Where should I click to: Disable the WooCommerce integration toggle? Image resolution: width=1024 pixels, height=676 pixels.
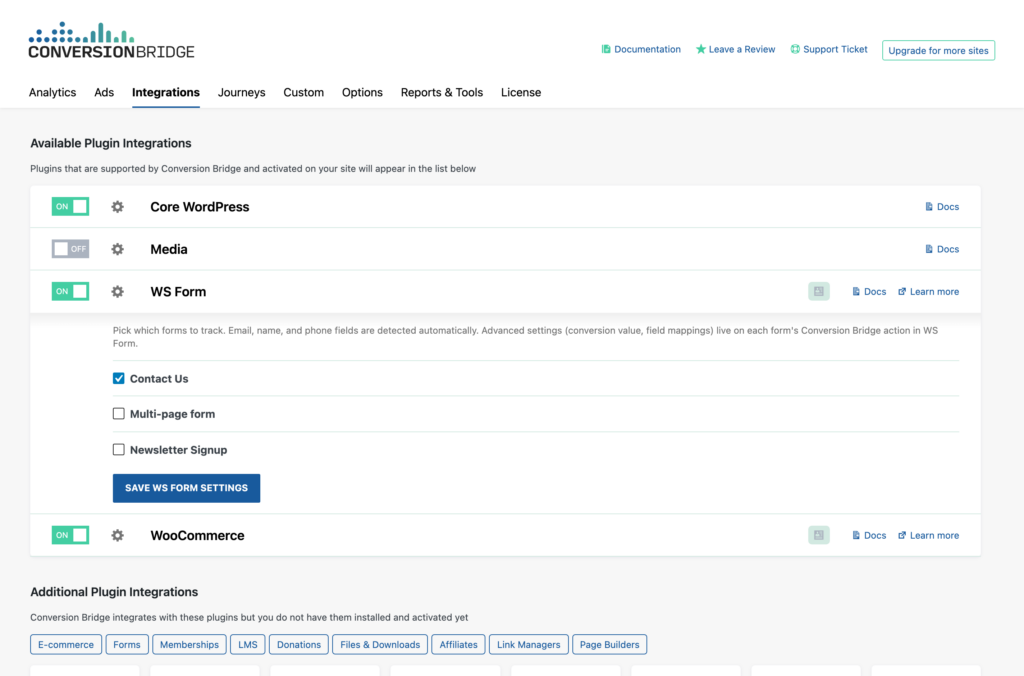coord(71,535)
